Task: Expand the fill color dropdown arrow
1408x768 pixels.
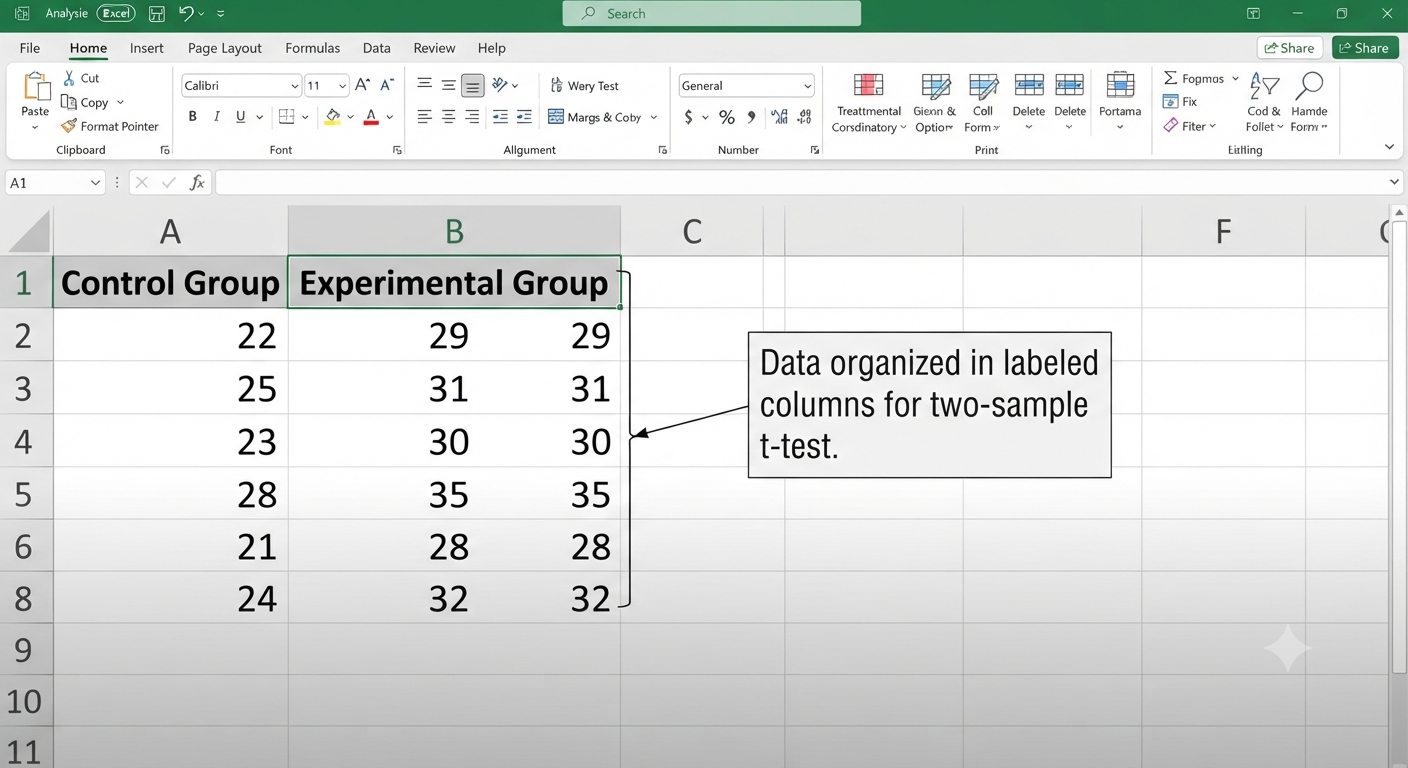Action: pyautogui.click(x=351, y=117)
